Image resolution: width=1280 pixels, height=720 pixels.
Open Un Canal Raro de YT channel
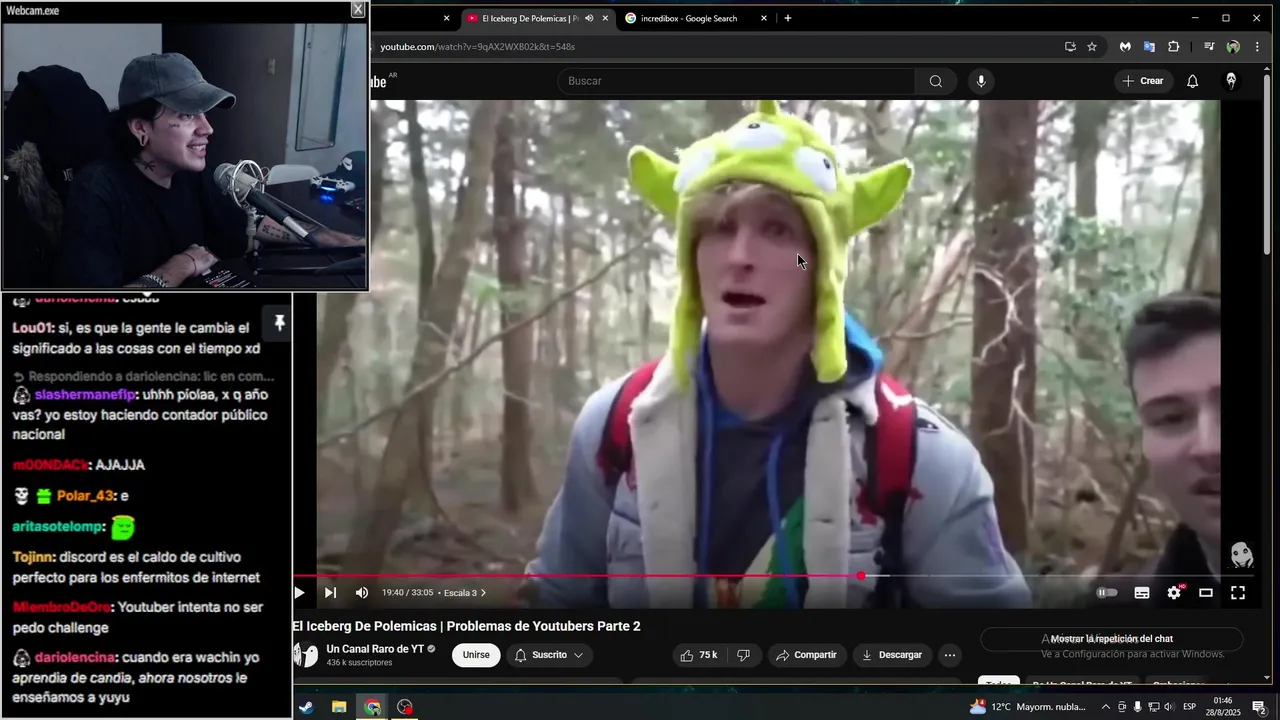(x=375, y=649)
